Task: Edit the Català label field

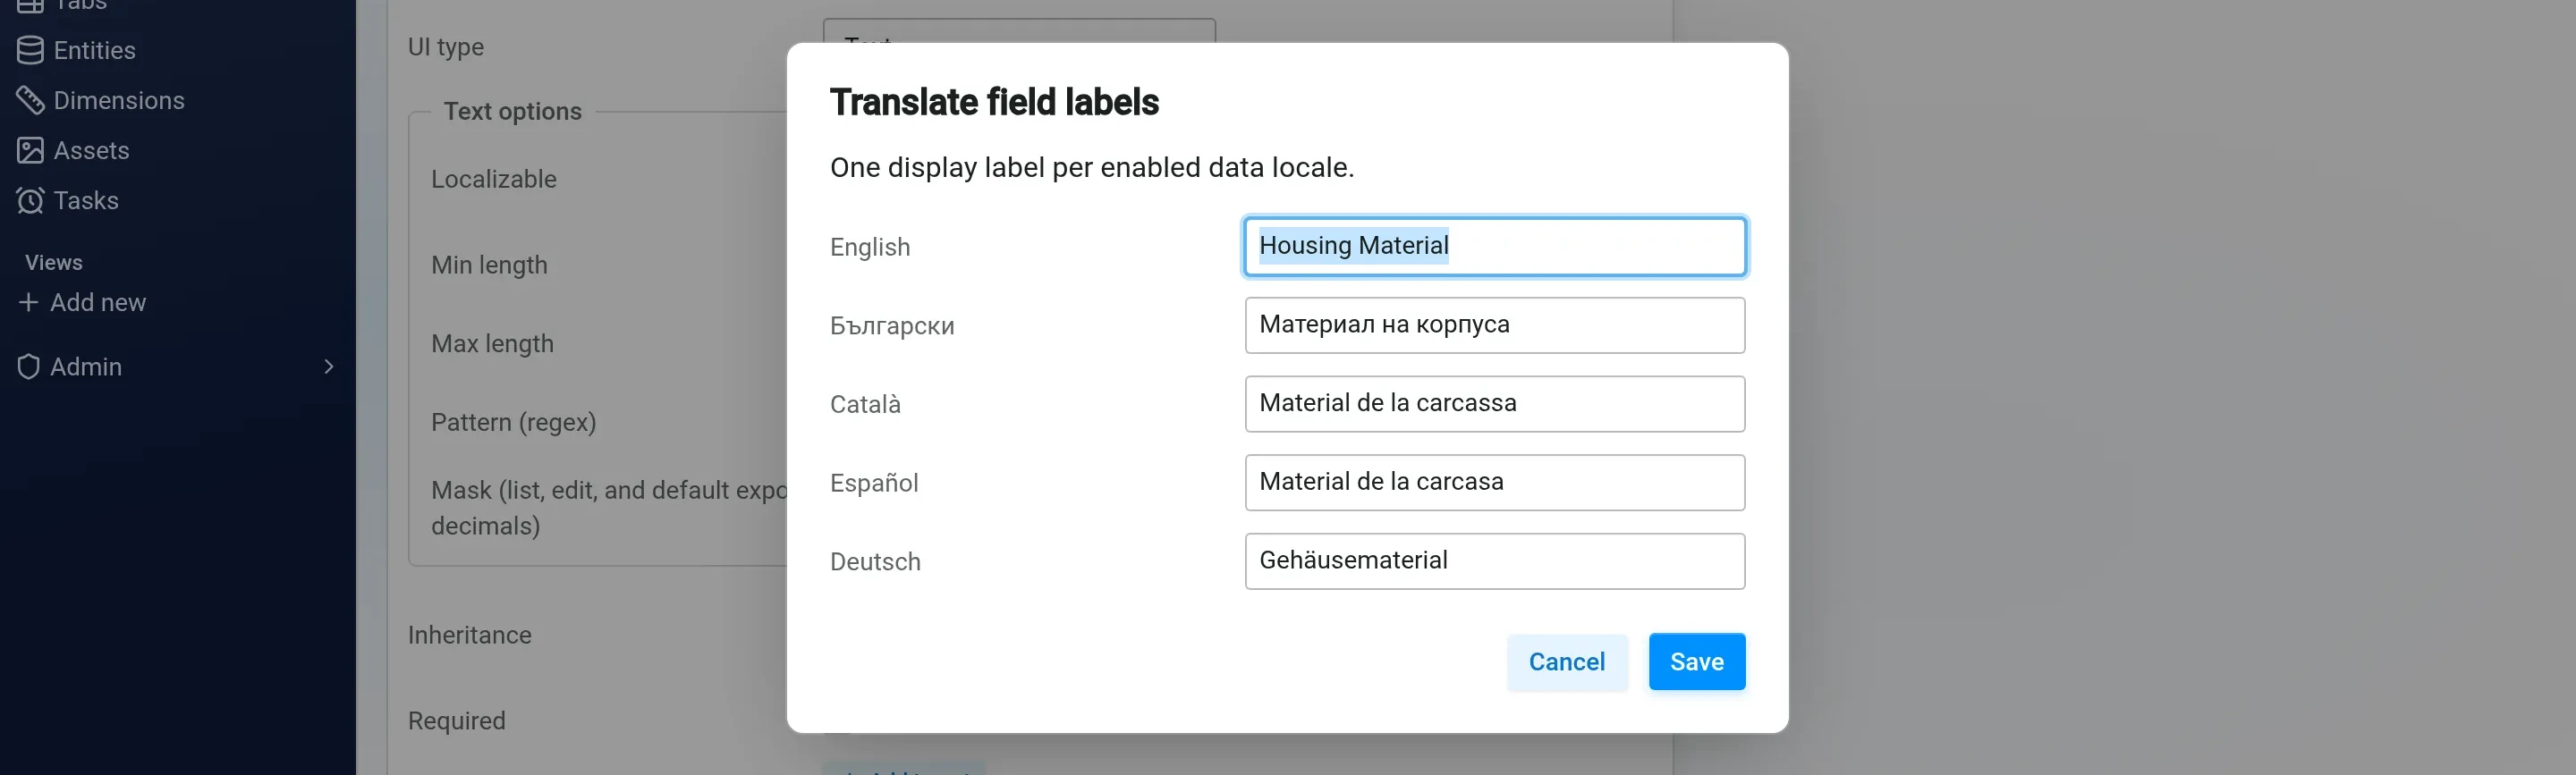Action: (x=1494, y=404)
